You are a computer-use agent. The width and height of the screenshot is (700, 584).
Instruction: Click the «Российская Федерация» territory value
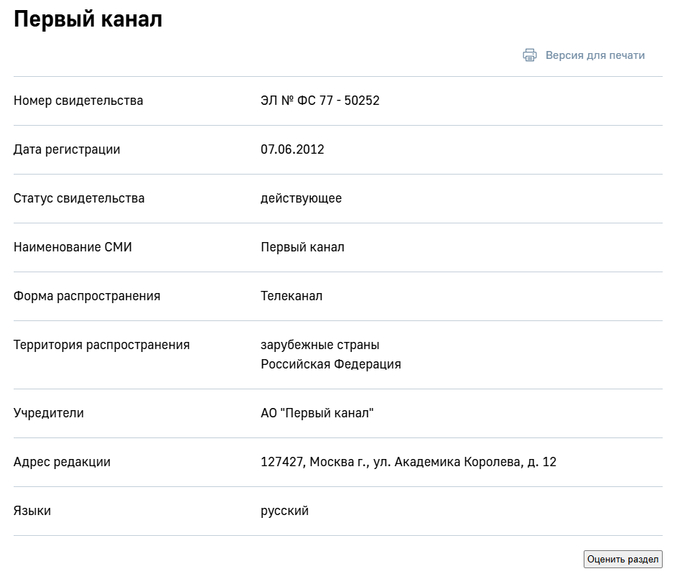coord(331,365)
